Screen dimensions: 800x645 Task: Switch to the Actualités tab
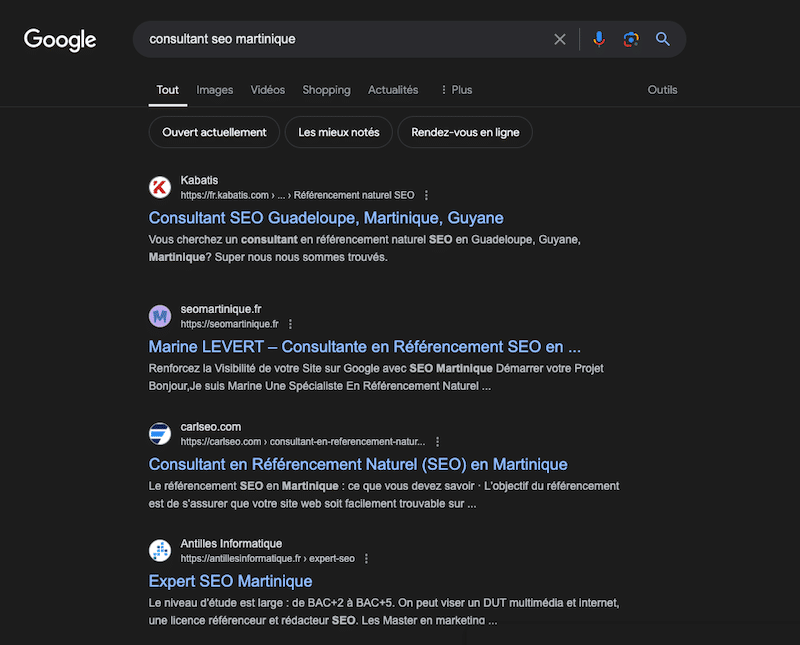point(393,90)
